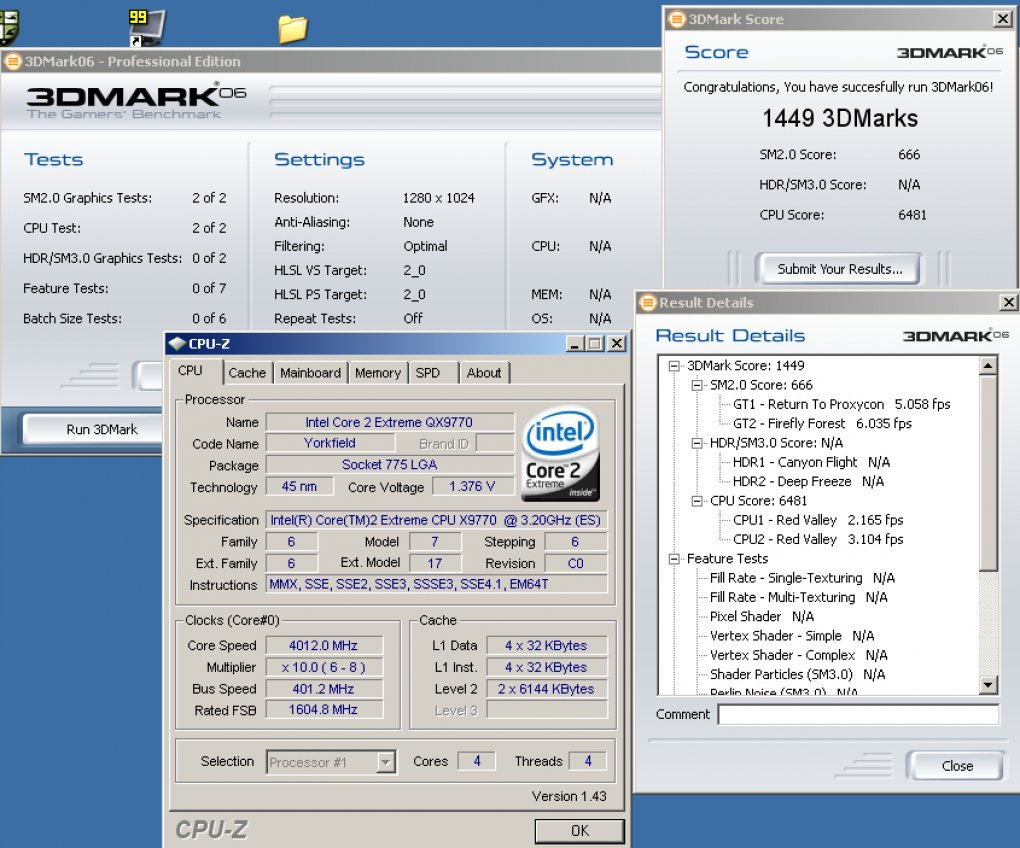Select Fill Rate - Single-Texturing row
This screenshot has height=848, width=1020.
[x=801, y=578]
